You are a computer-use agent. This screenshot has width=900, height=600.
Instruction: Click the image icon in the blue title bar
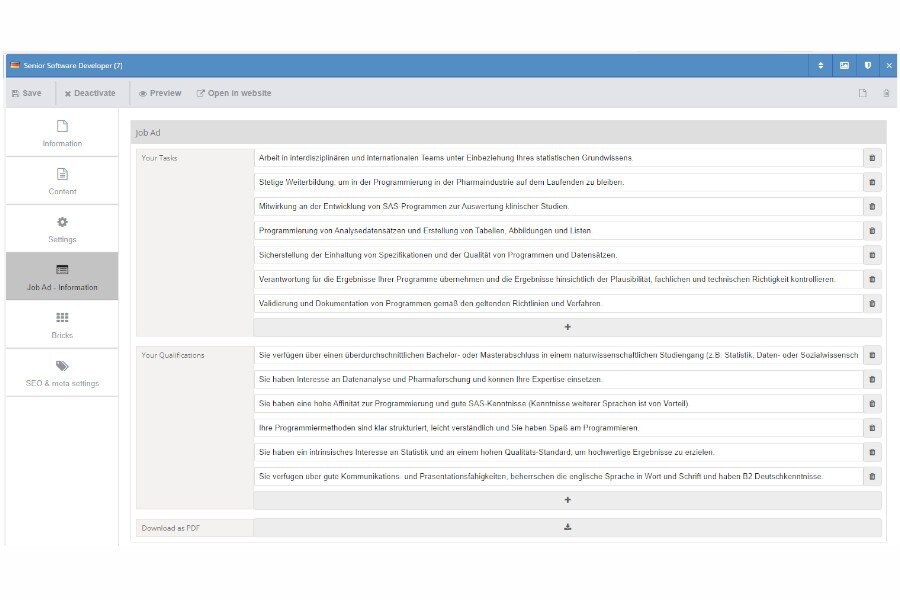pos(845,65)
